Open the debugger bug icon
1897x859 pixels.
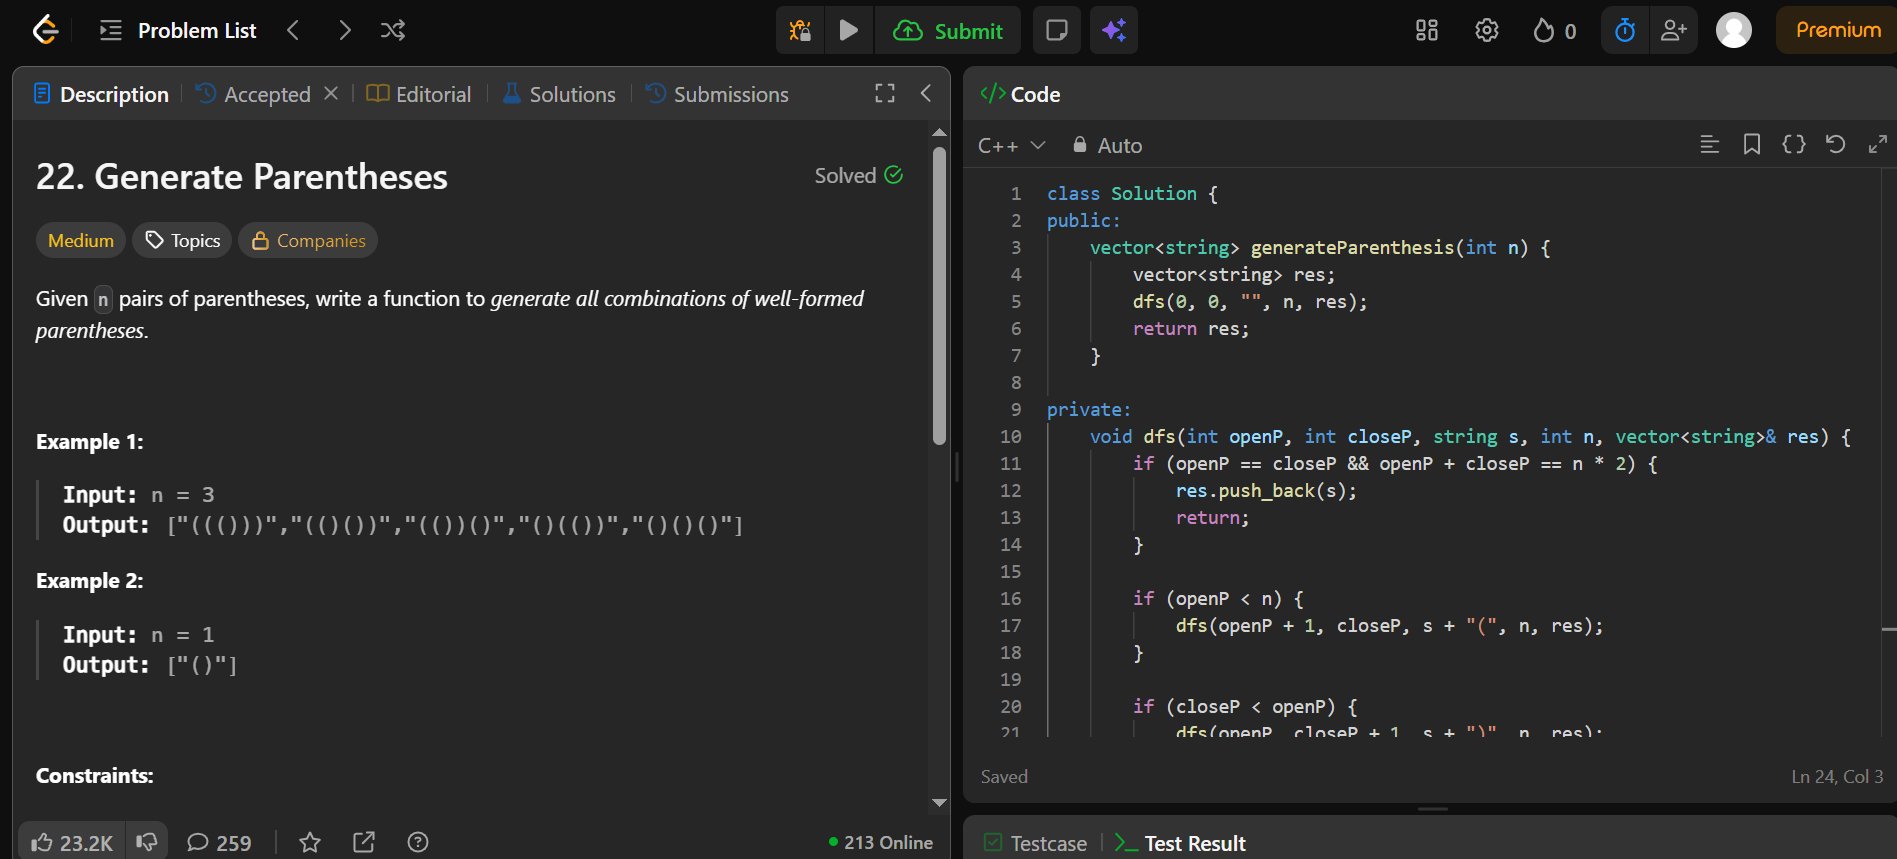[x=800, y=30]
